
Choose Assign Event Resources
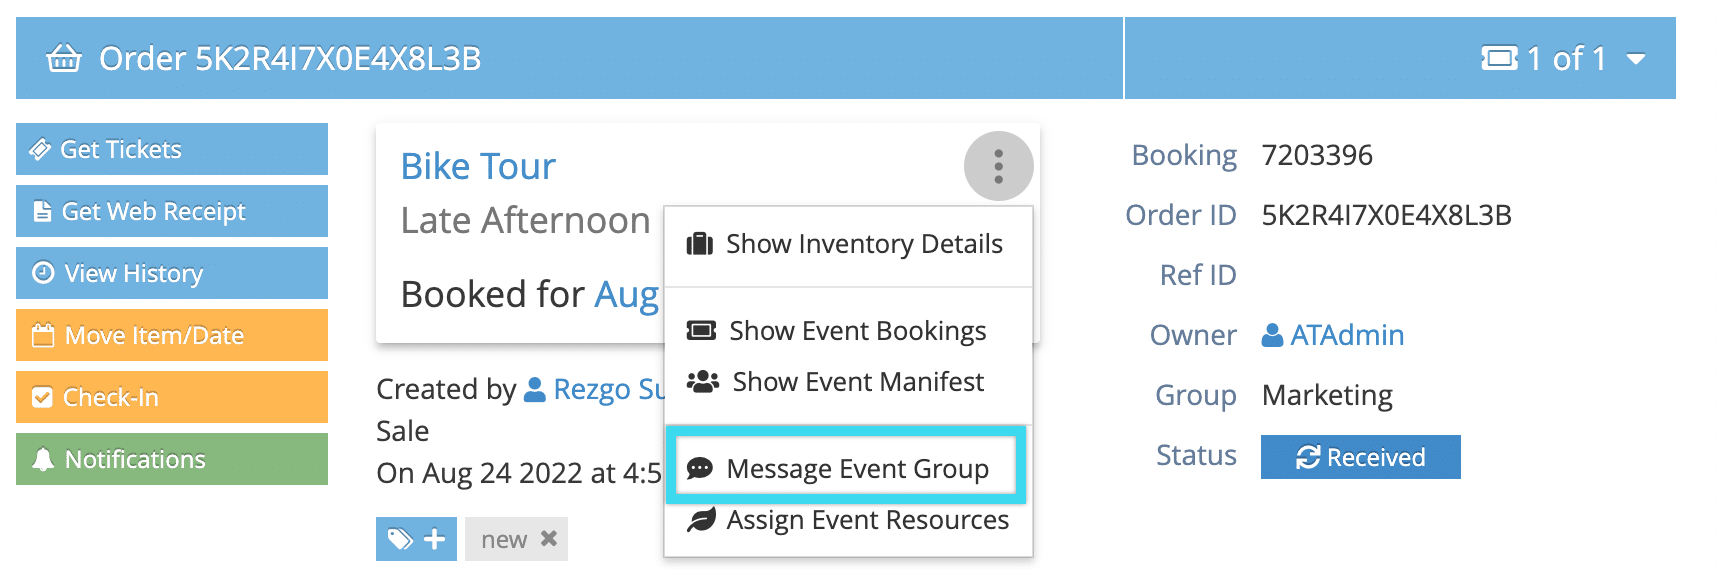pos(847,520)
